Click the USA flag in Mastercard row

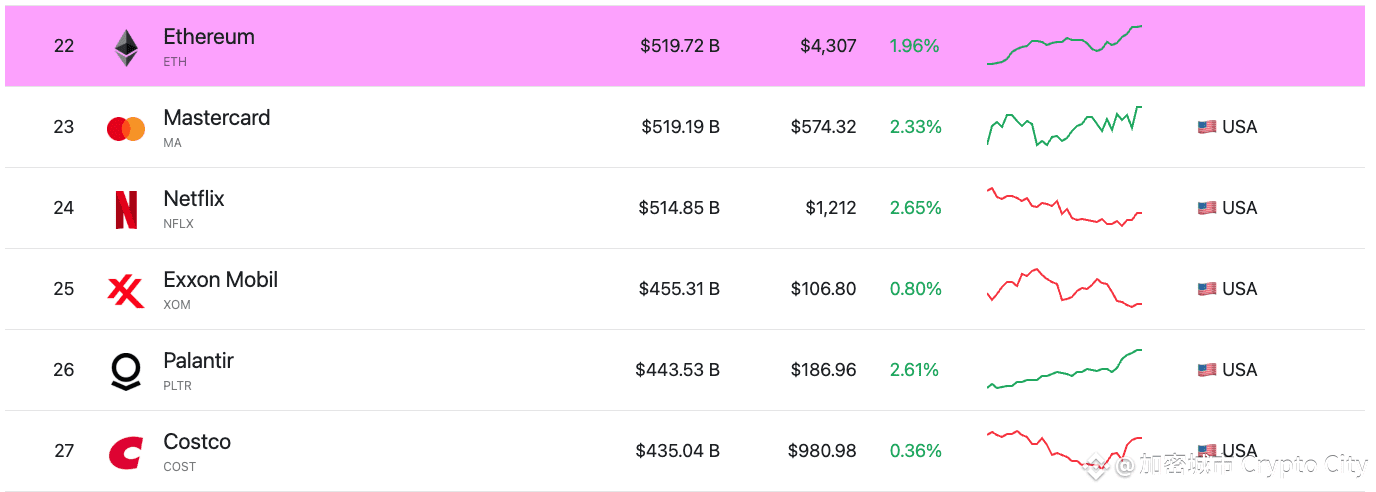click(1207, 127)
